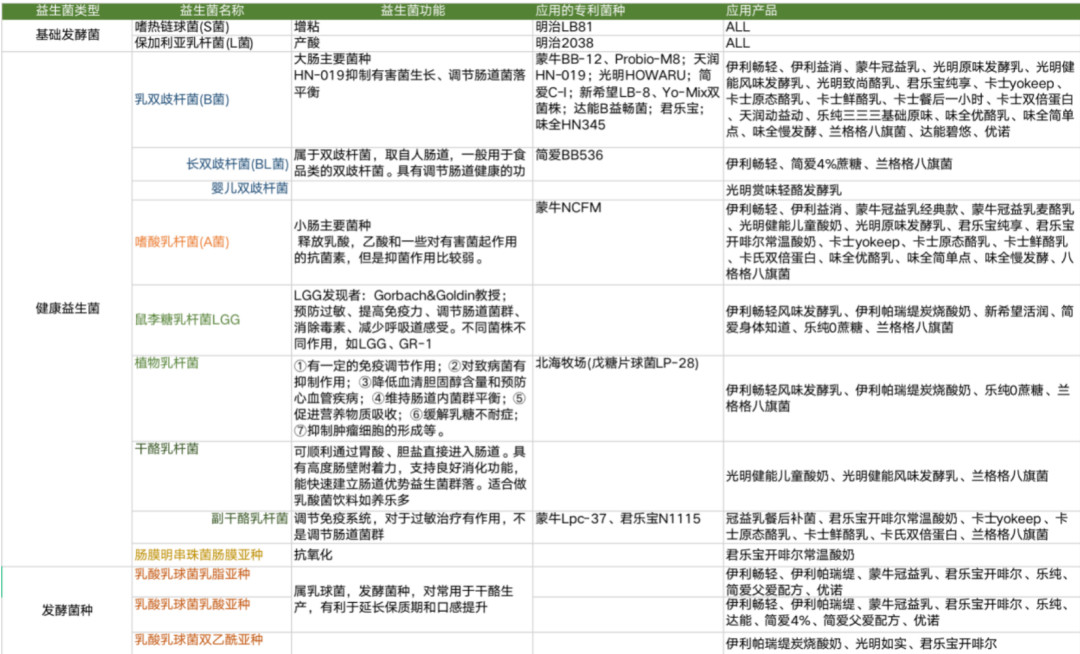Click the 君乐宝开啡尔常温酸奶 product cell

901,555
